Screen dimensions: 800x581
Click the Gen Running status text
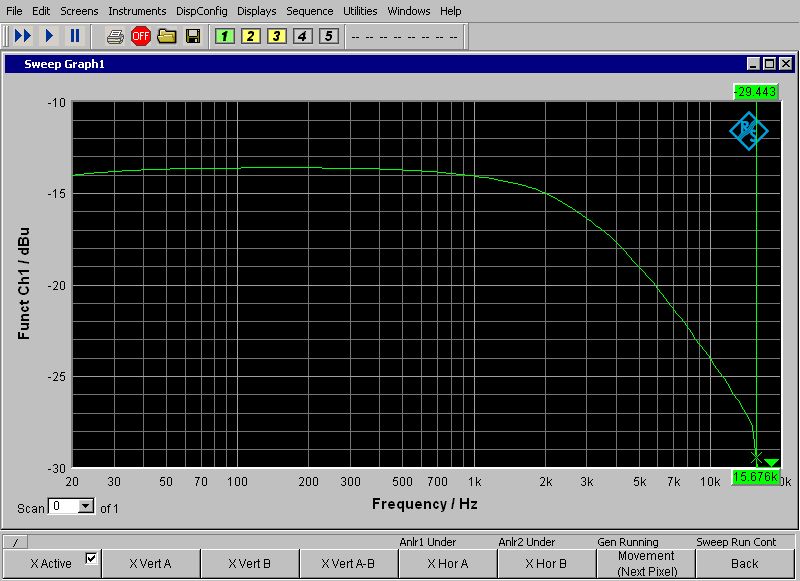[628, 542]
